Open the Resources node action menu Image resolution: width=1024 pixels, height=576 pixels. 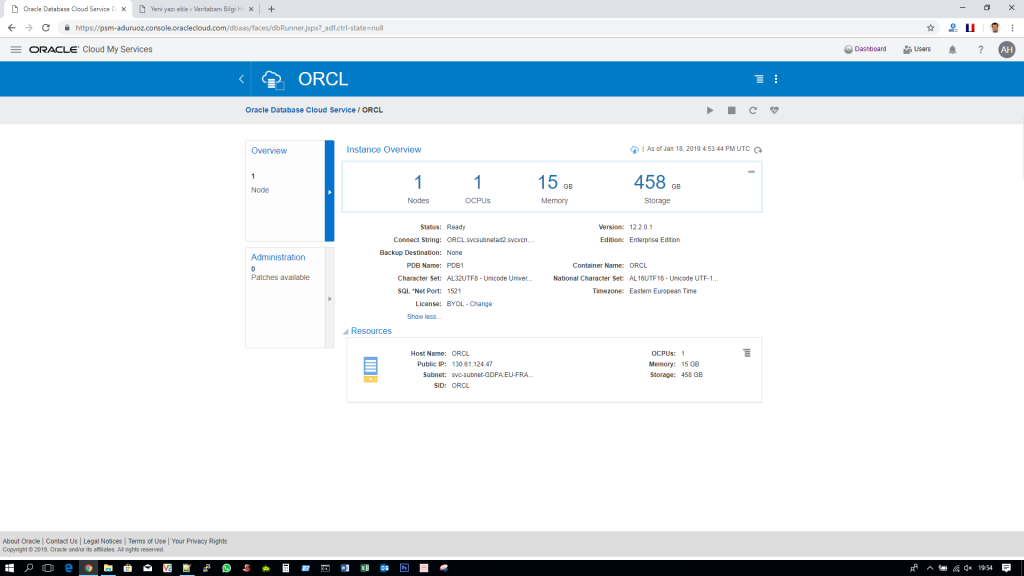point(746,353)
